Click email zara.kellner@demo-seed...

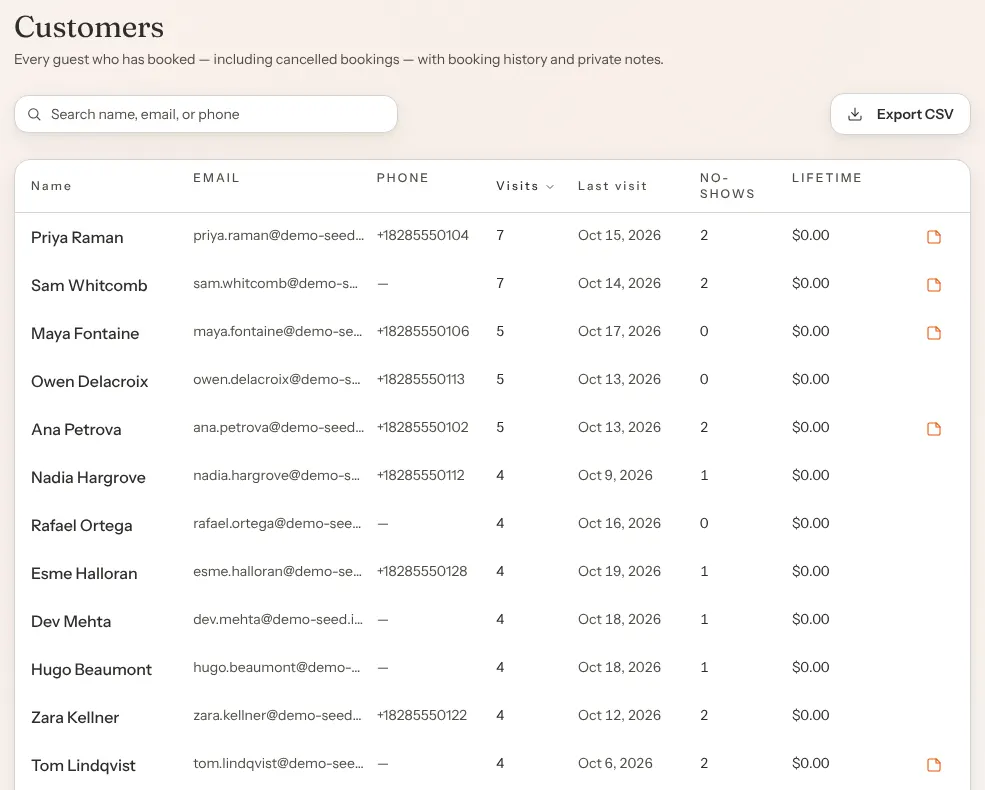277,715
